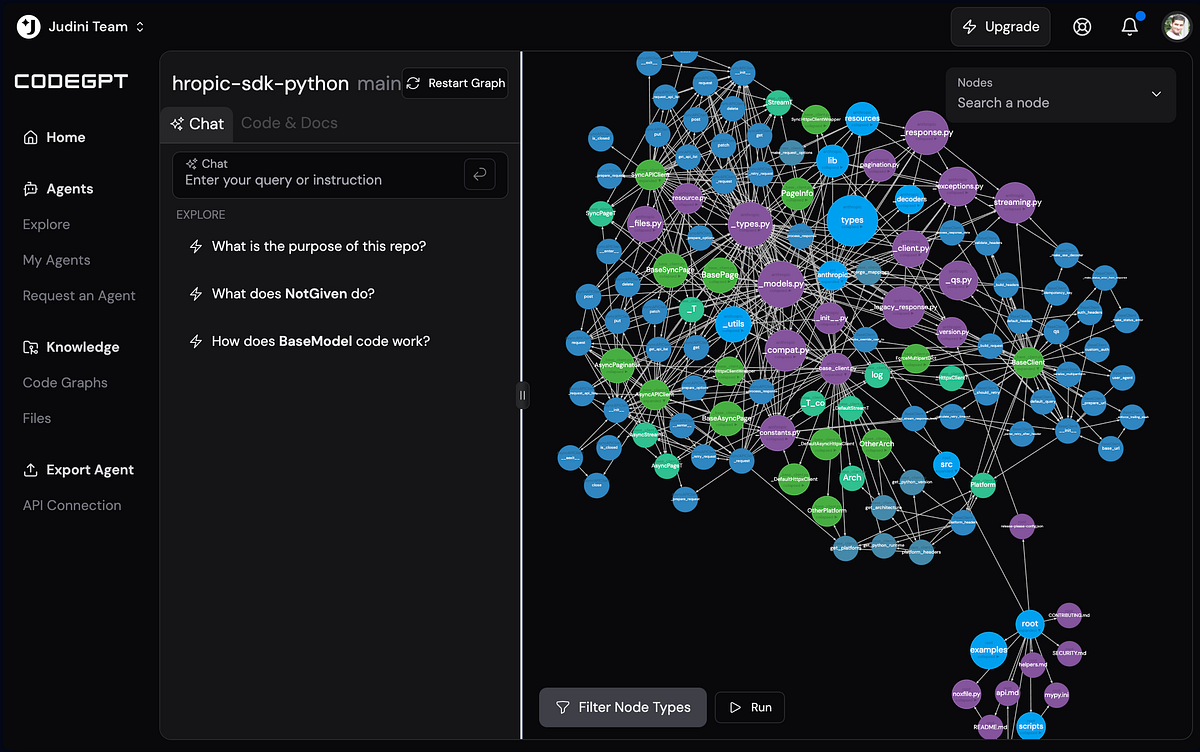Collapse the chat panel with the divider handle

pos(522,395)
